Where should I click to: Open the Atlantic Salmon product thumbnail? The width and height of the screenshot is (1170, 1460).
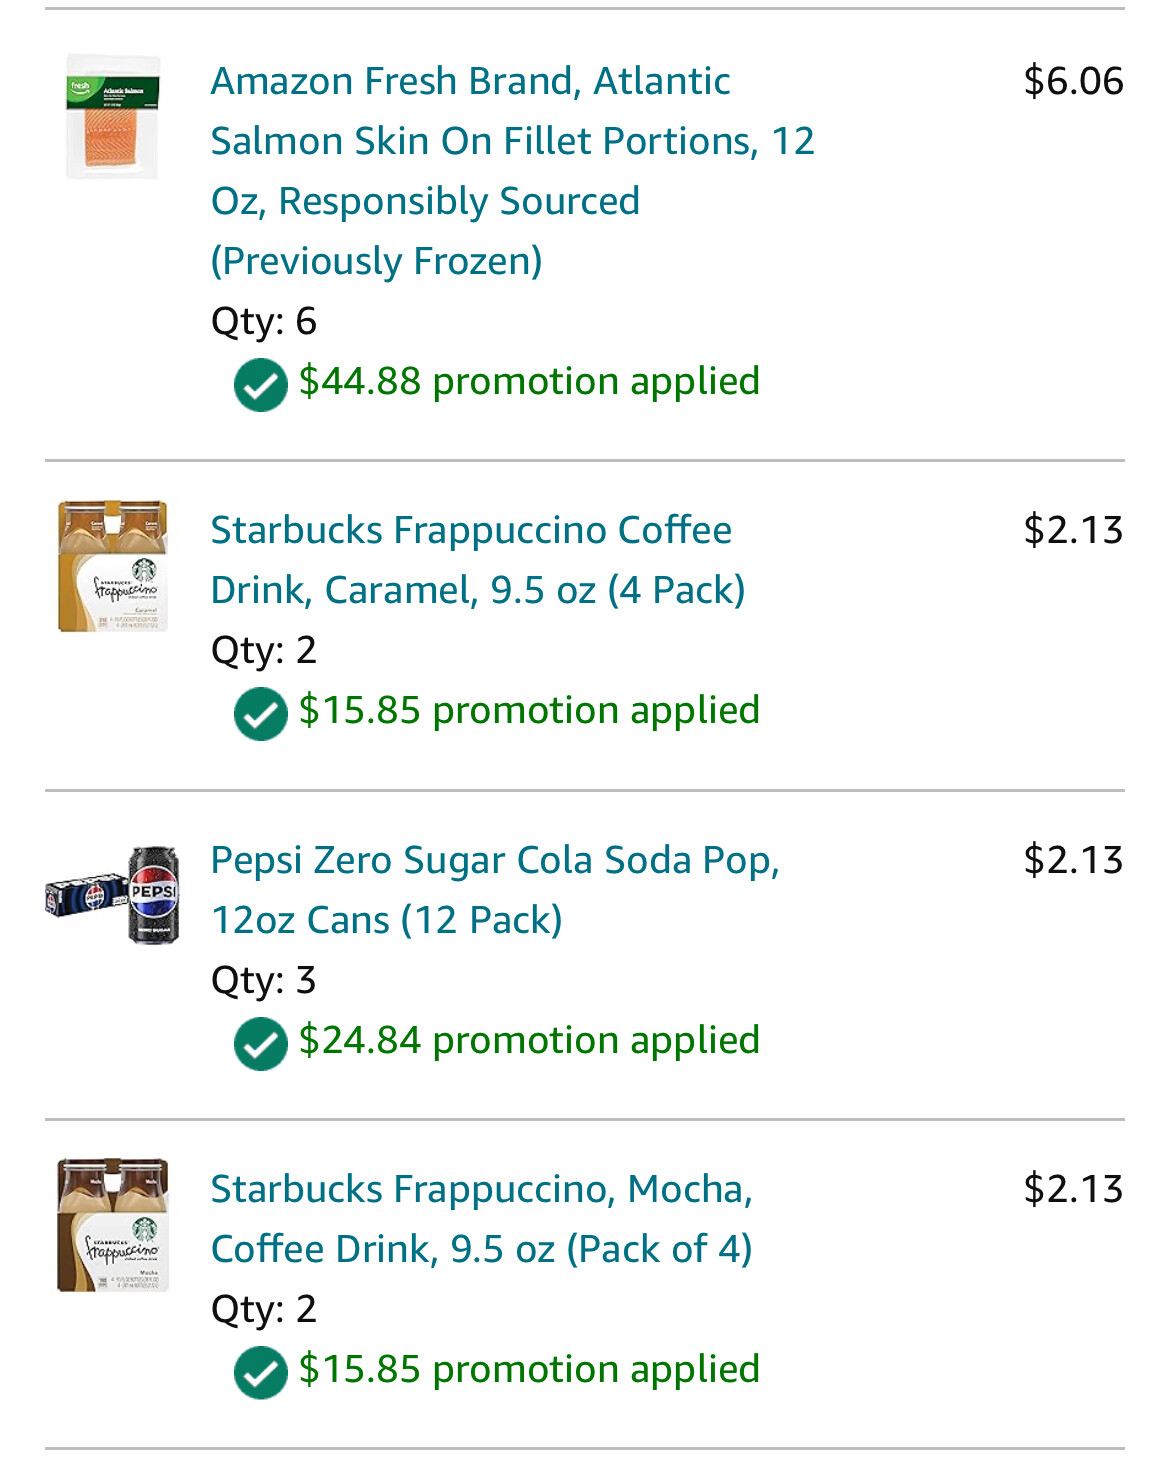[x=113, y=117]
